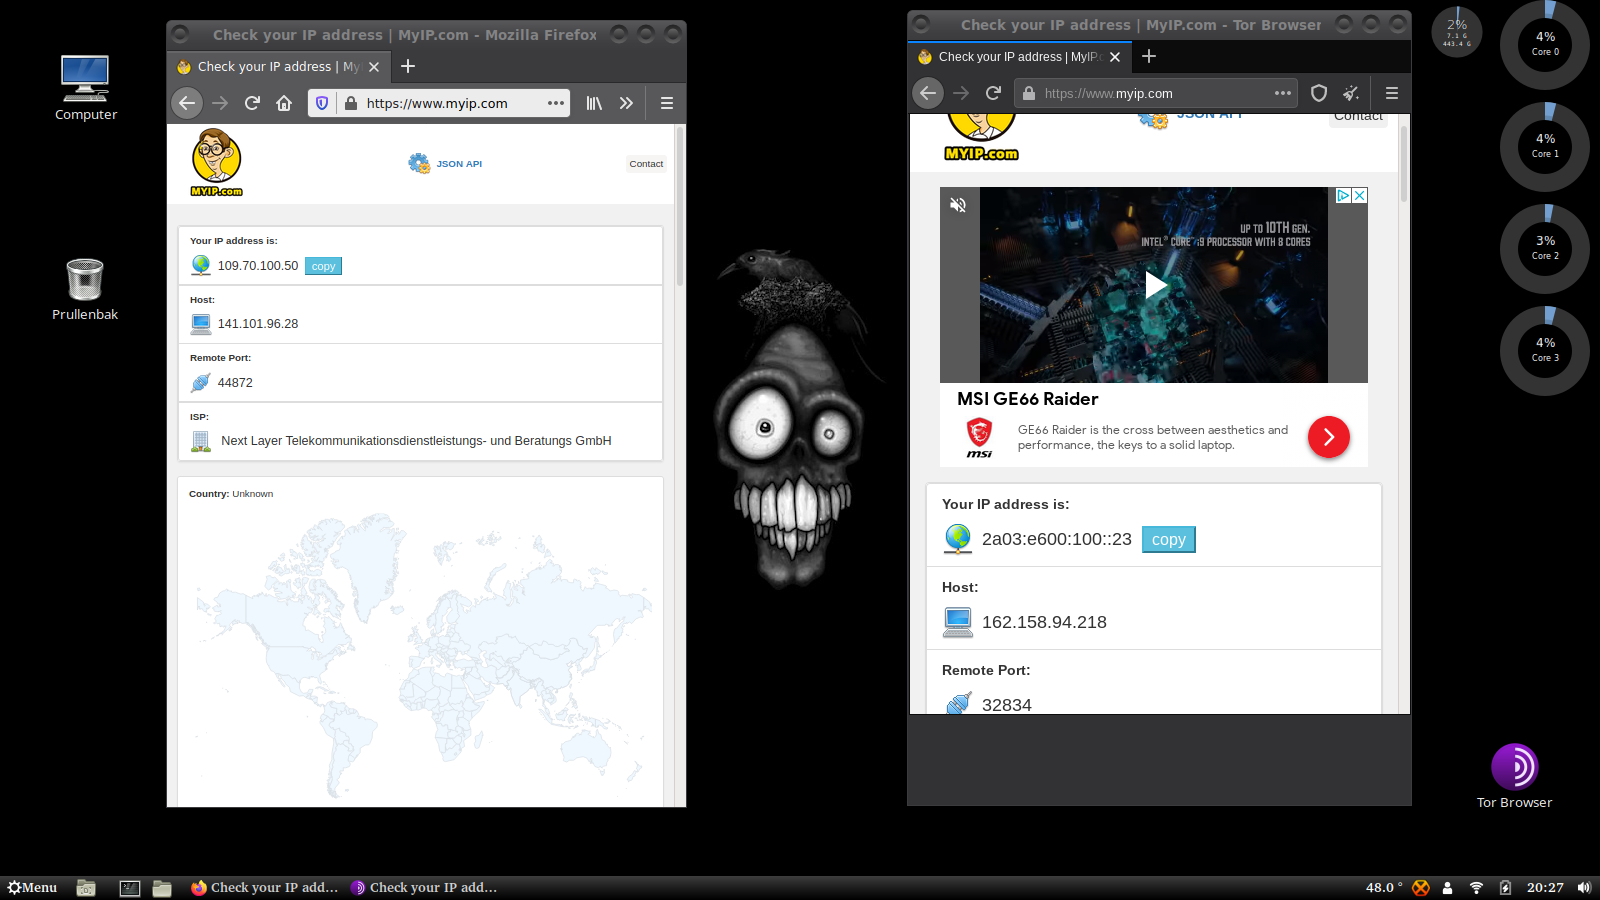Viewport: 1600px width, 900px height.
Task: Unmute the MSI video advertisement
Action: coord(958,205)
